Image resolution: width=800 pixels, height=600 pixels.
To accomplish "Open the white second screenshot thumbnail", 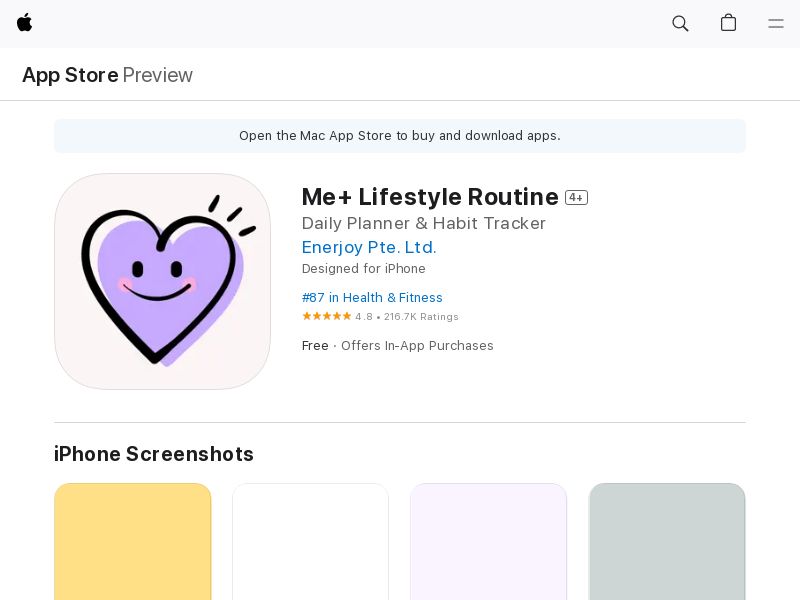I will coord(310,541).
